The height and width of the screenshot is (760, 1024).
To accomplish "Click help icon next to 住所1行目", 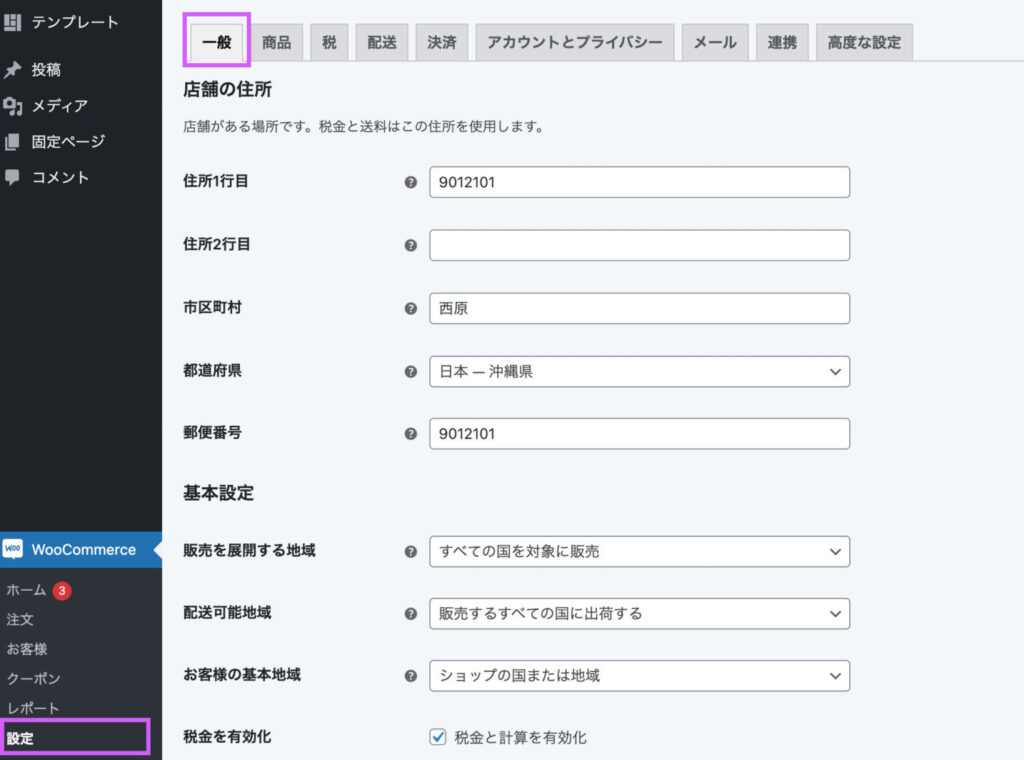I will [x=411, y=182].
